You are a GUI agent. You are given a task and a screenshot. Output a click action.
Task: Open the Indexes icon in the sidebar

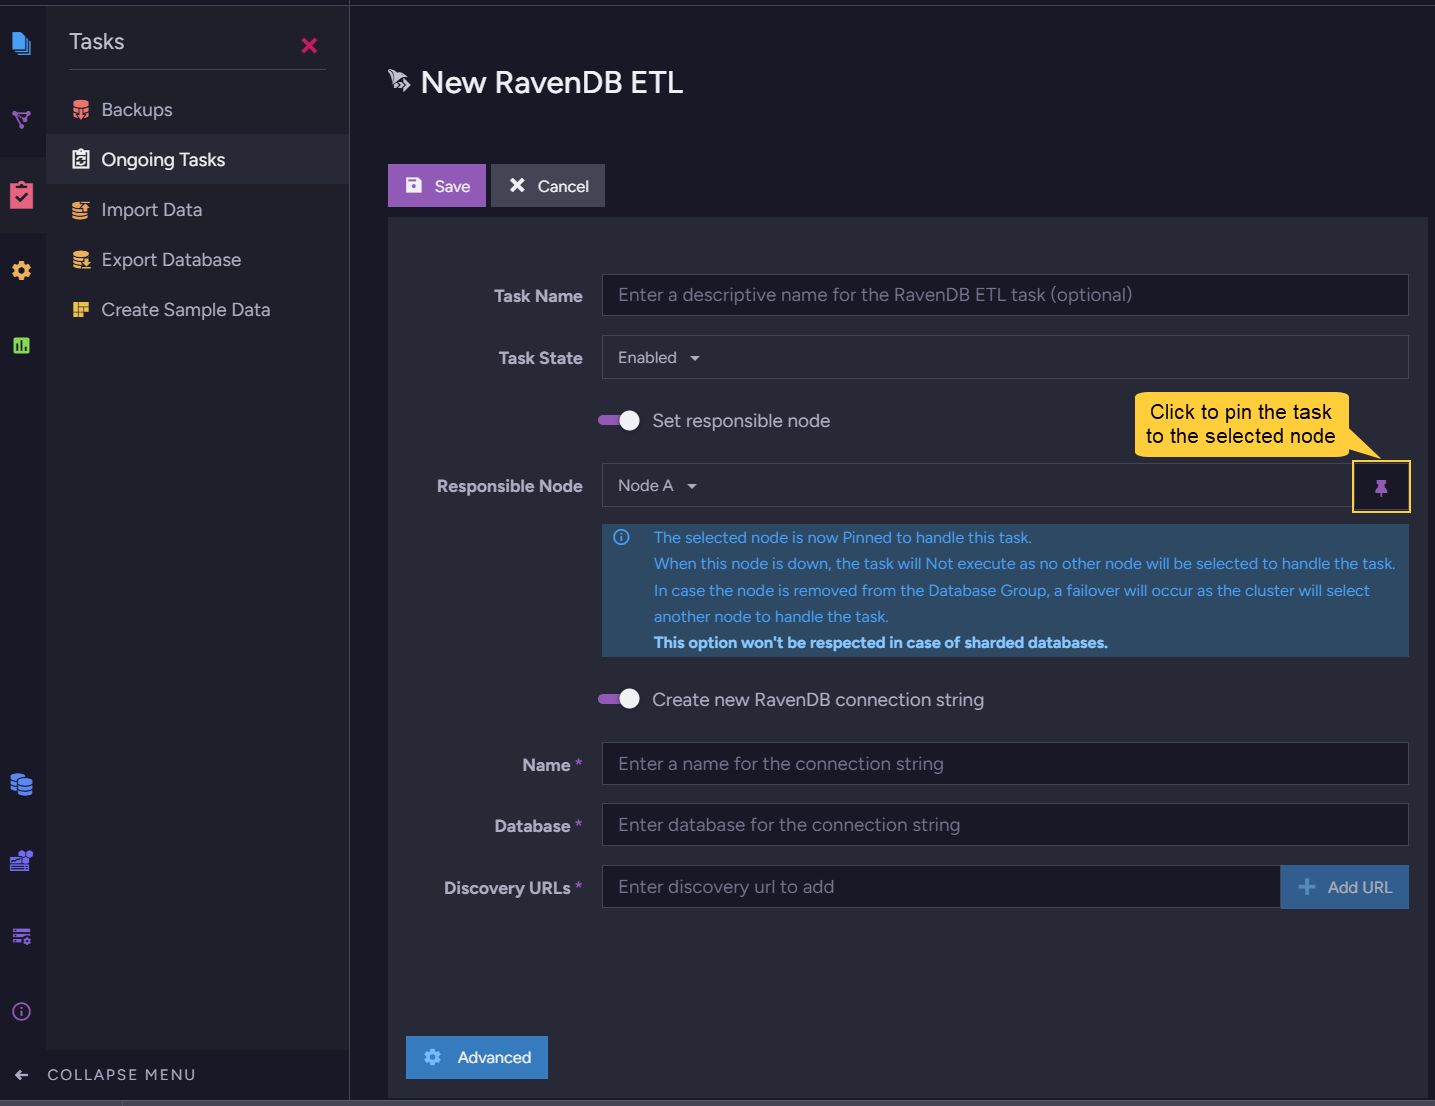pyautogui.click(x=21, y=120)
